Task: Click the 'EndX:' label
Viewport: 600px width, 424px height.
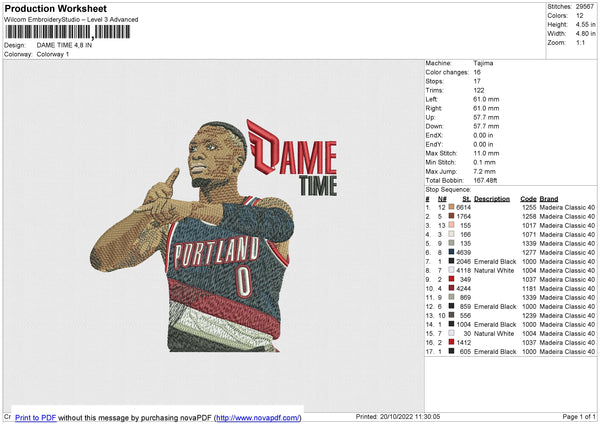Action: (x=434, y=135)
